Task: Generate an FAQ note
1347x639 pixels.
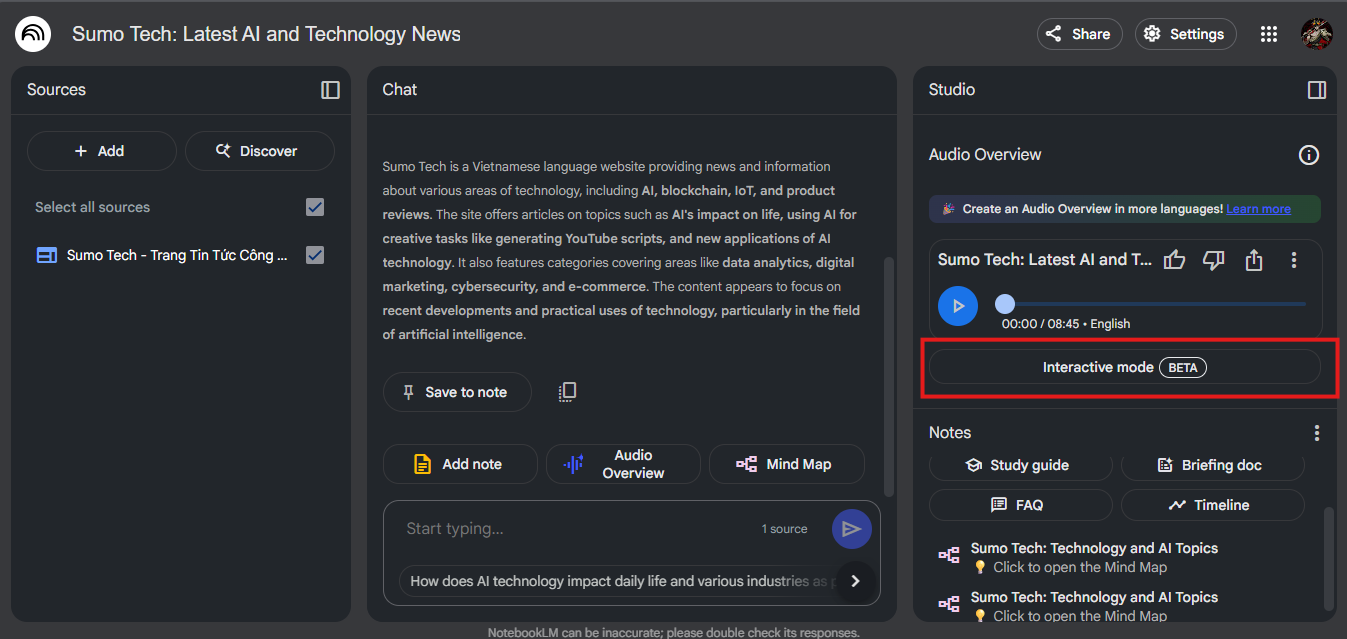Action: click(1020, 505)
